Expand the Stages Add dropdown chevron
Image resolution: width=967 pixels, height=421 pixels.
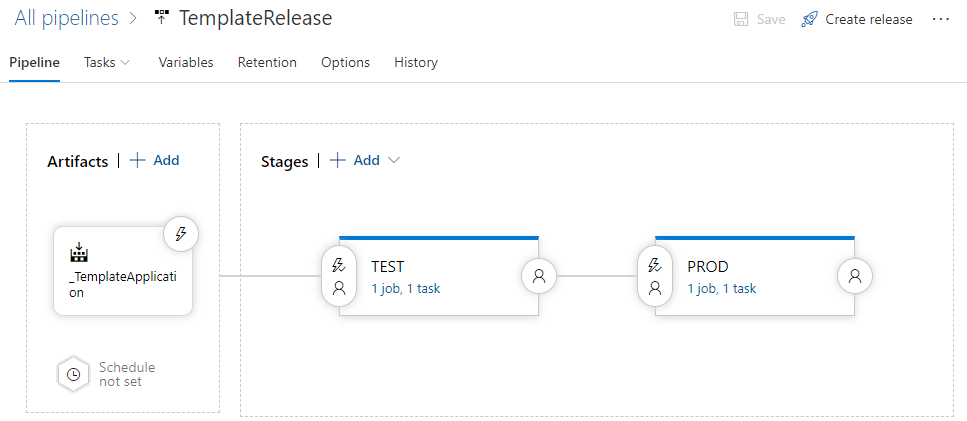393,160
